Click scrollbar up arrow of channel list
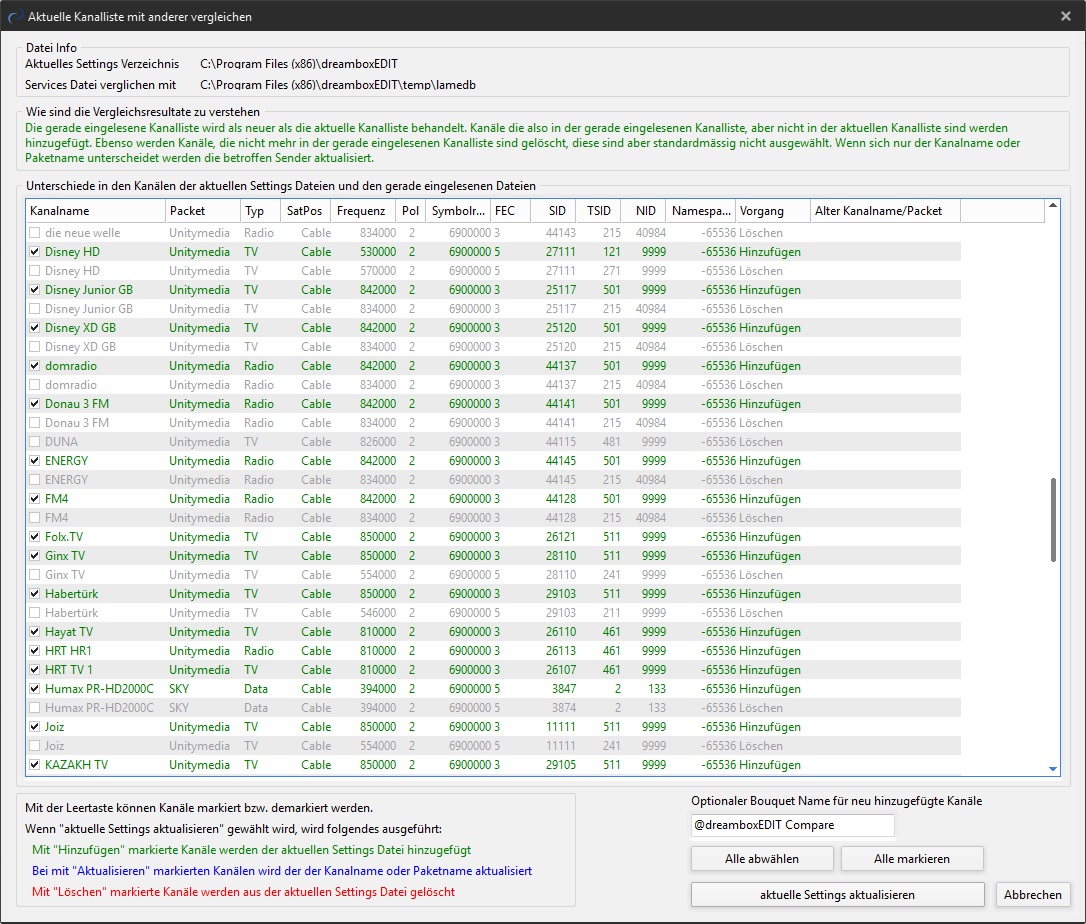Viewport: 1086px width, 924px height. click(1053, 206)
